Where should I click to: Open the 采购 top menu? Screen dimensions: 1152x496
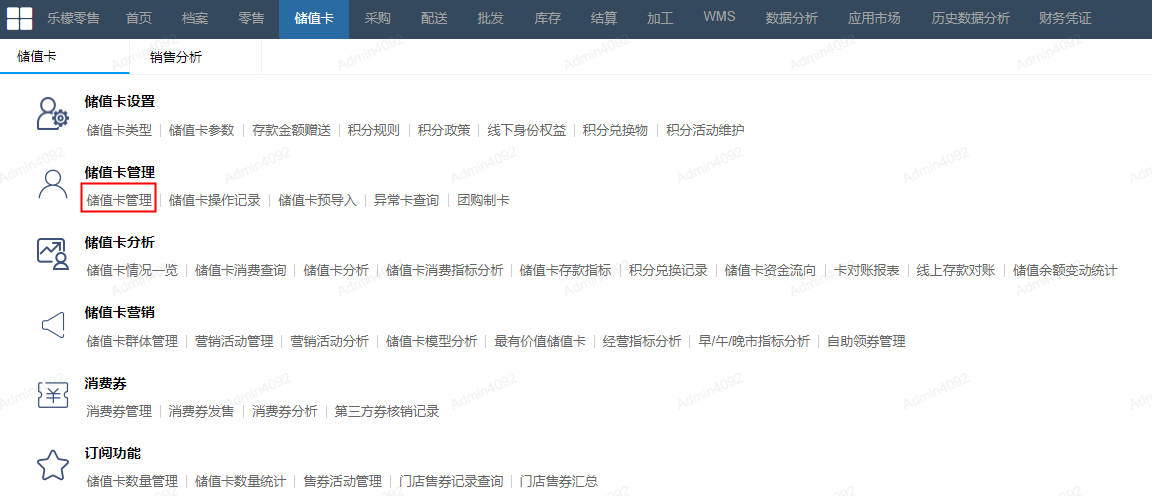[378, 18]
